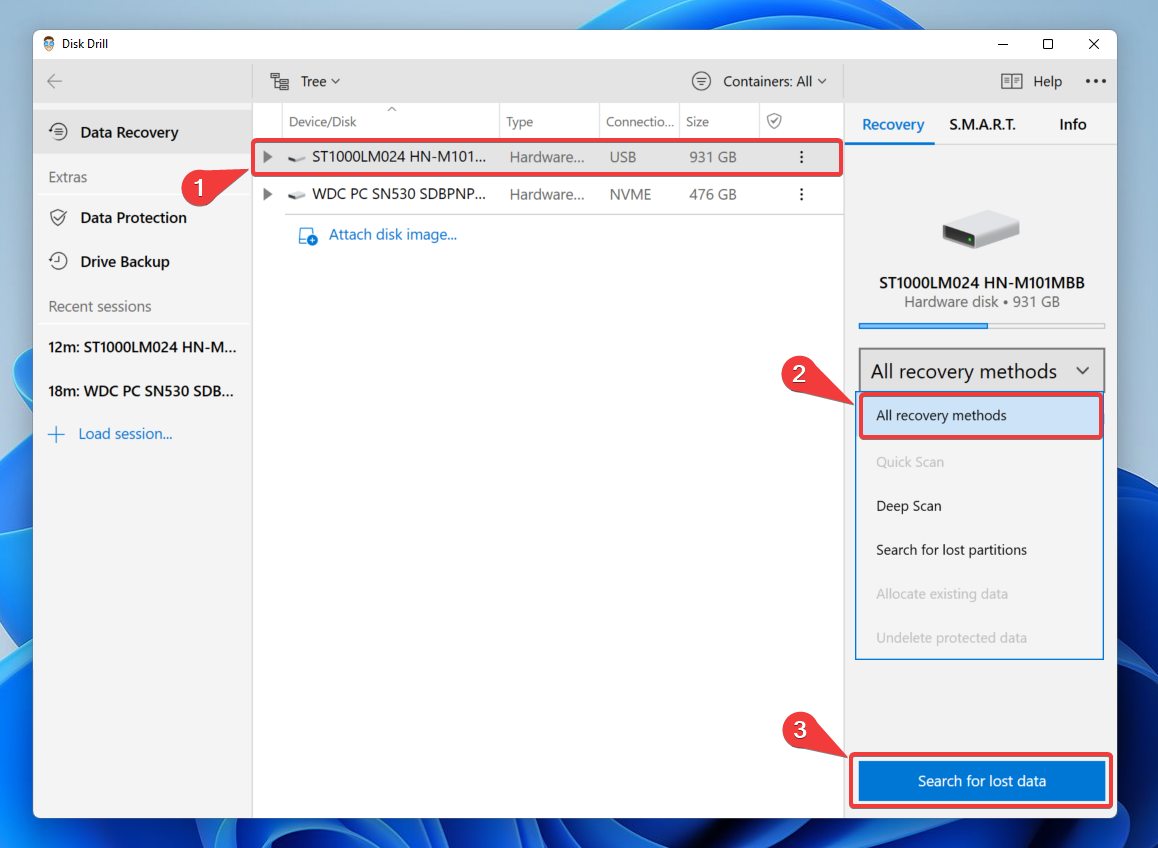
Task: Click the back arrow icon
Action: pyautogui.click(x=55, y=82)
